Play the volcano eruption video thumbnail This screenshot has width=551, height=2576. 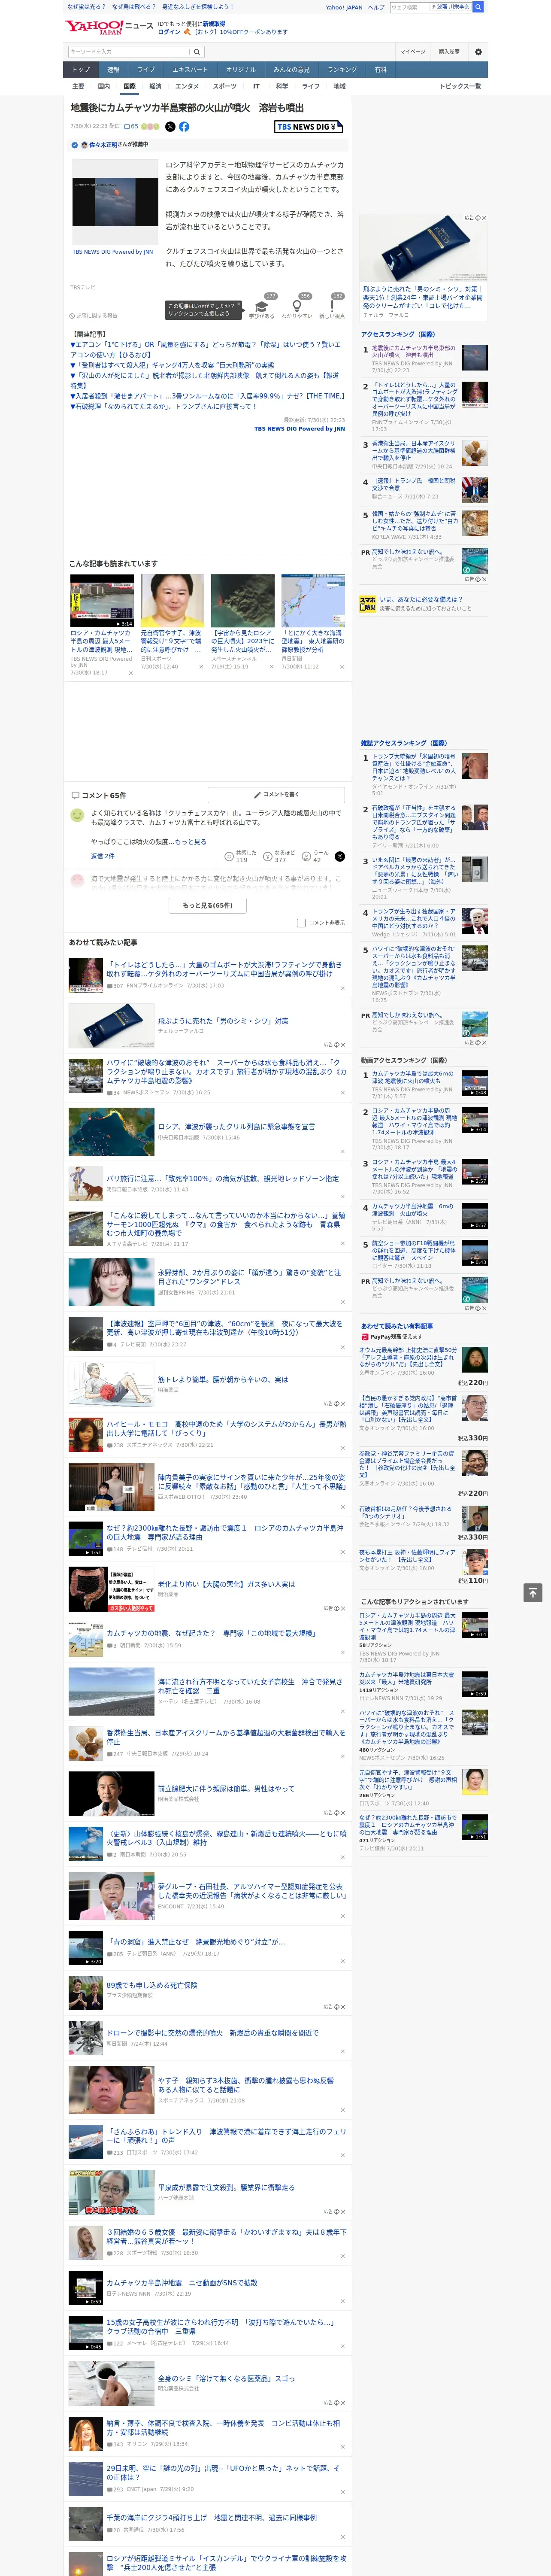pos(115,202)
